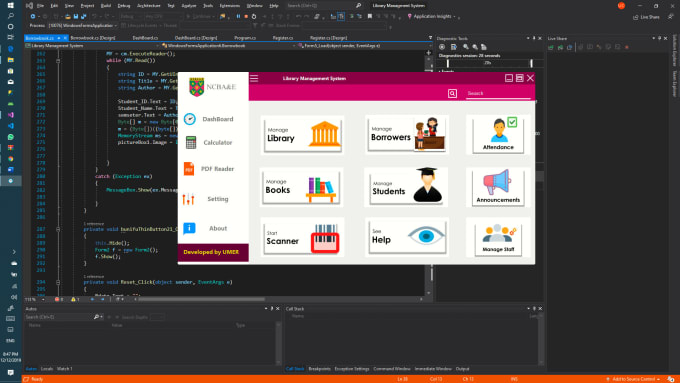Click Add to Source Control in status bar
The width and height of the screenshot is (680, 383).
[633, 379]
